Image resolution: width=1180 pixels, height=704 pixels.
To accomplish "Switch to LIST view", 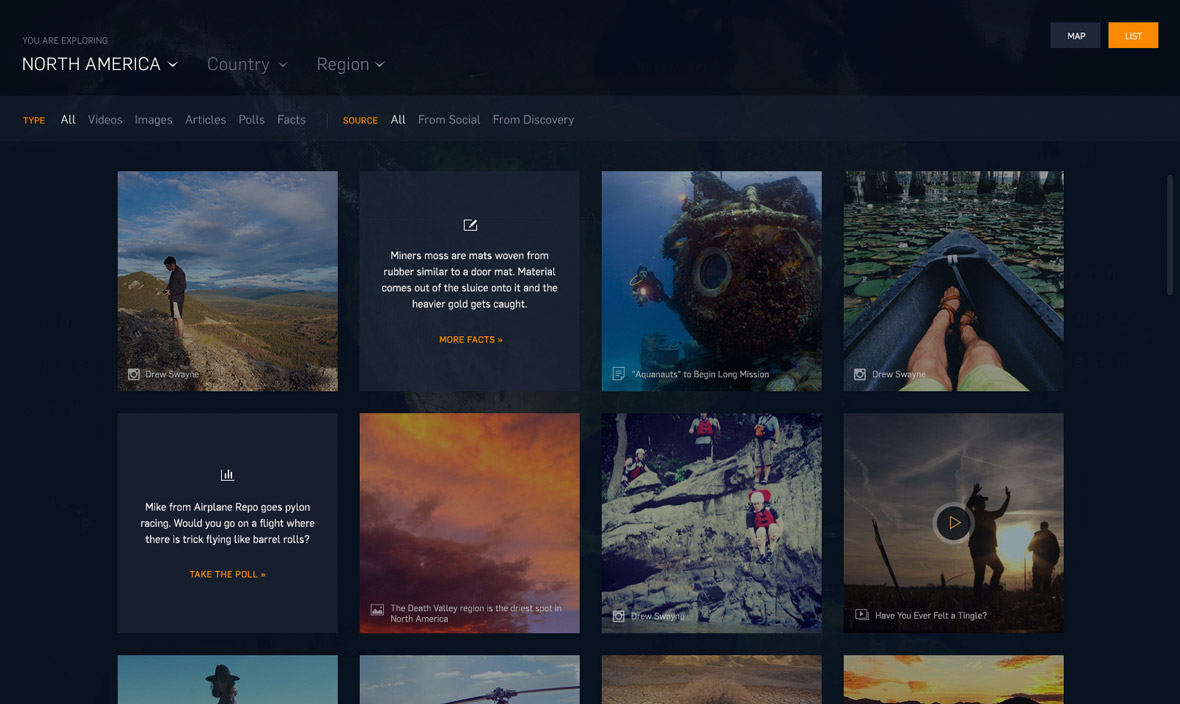I will pyautogui.click(x=1133, y=36).
